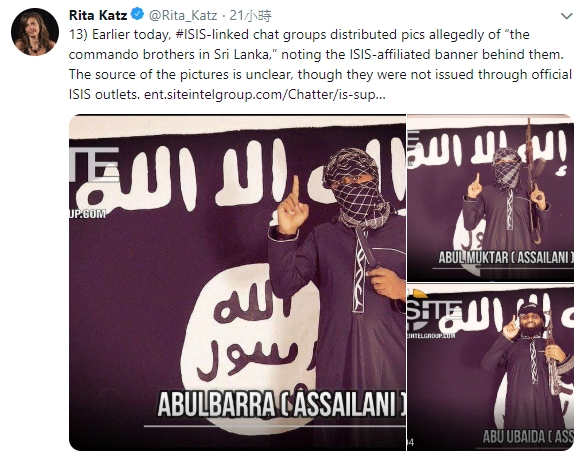
Task: Open the top-right ABUL MUKTAR image
Action: click(x=490, y=198)
